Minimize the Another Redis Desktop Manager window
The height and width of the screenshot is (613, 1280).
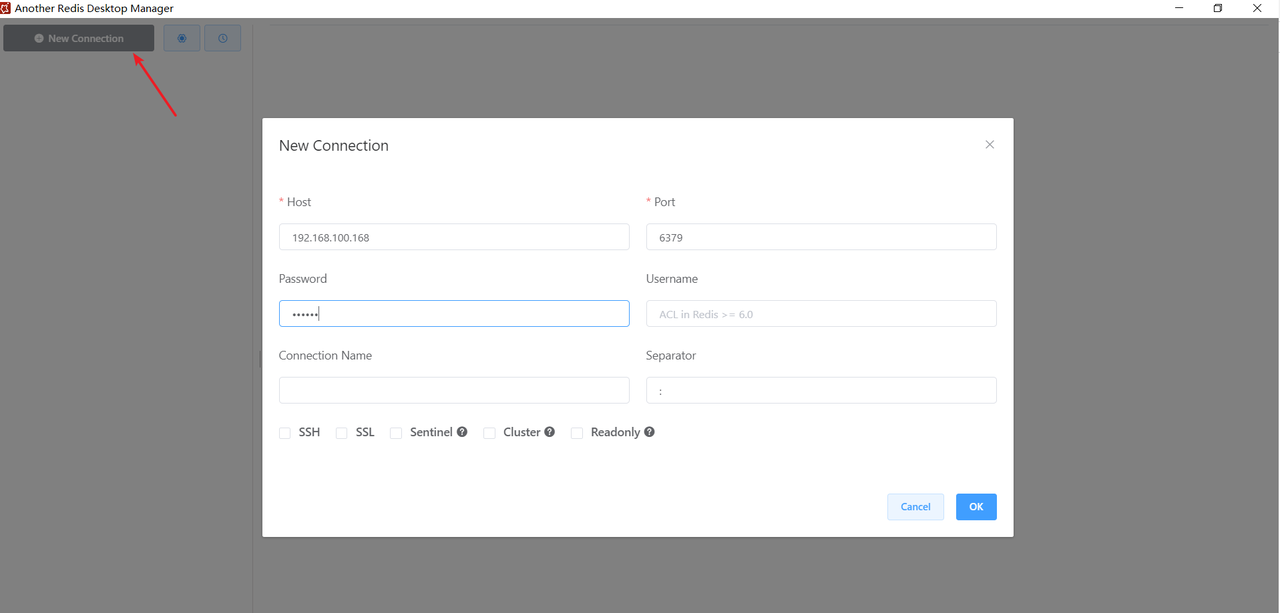[x=1178, y=8]
